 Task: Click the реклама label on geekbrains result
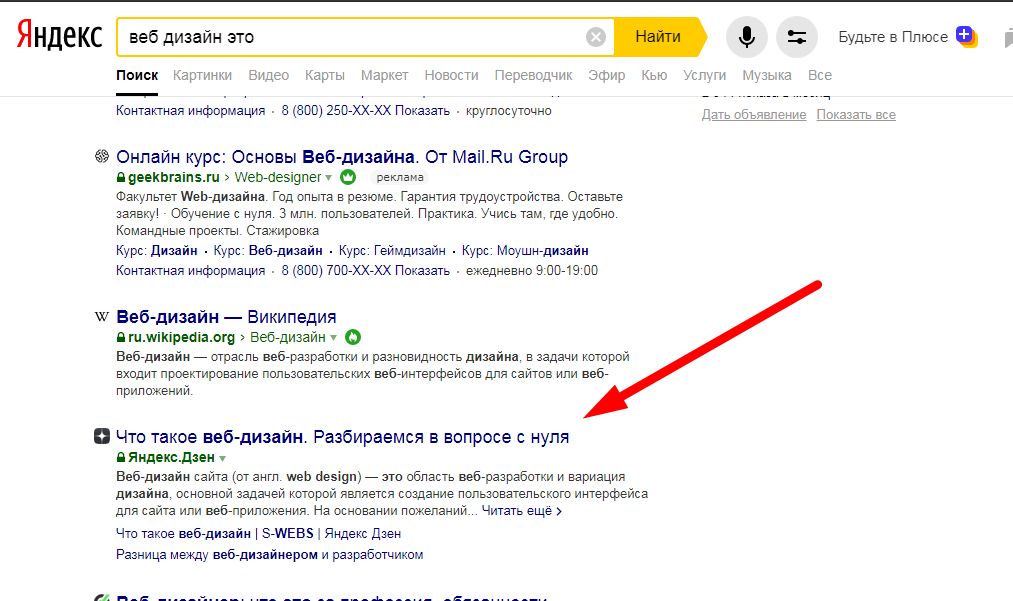(x=400, y=177)
